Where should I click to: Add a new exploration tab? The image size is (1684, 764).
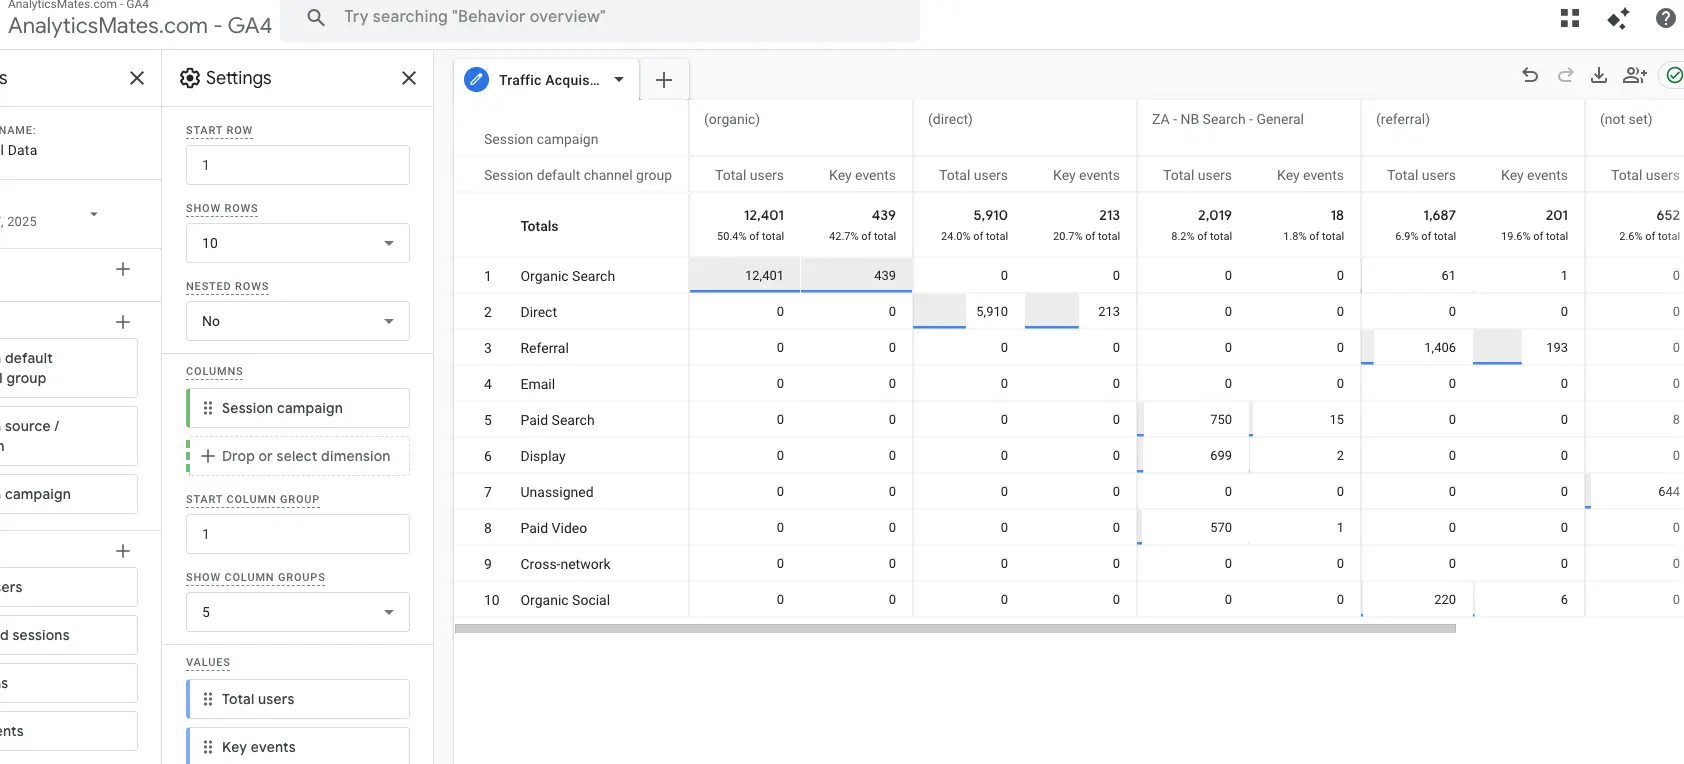pyautogui.click(x=664, y=80)
